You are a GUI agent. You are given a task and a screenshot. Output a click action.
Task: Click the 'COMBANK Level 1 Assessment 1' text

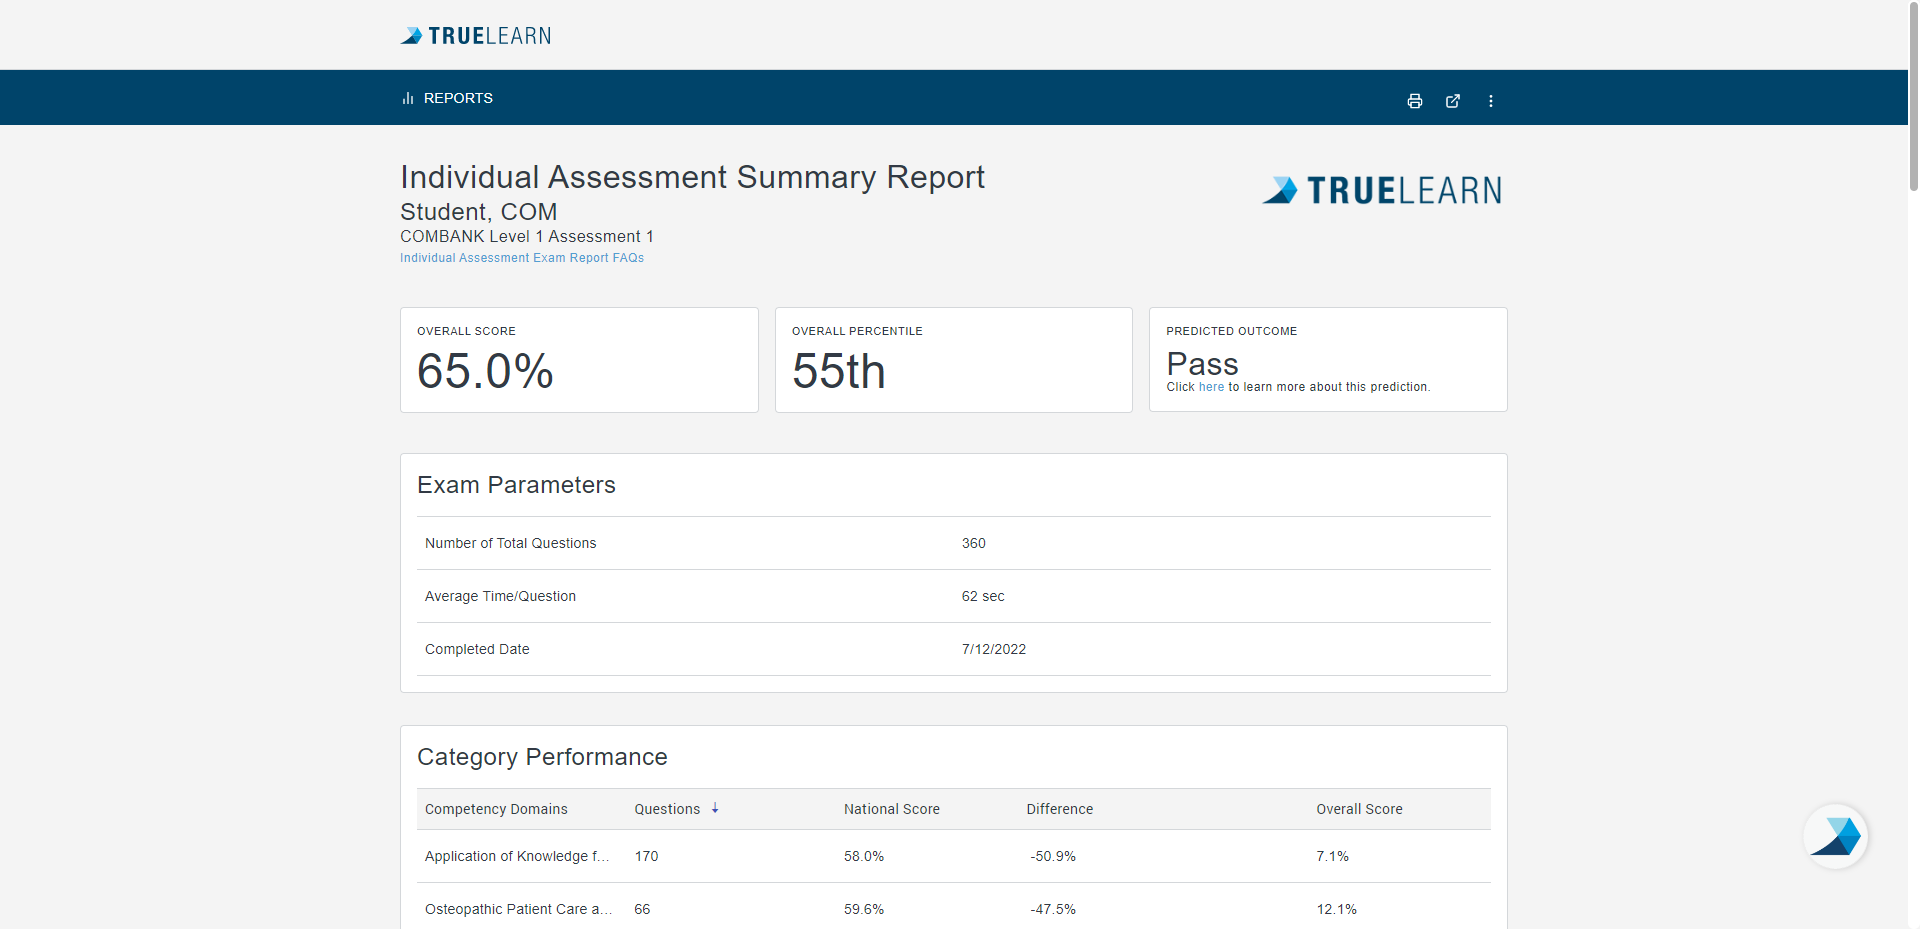527,236
